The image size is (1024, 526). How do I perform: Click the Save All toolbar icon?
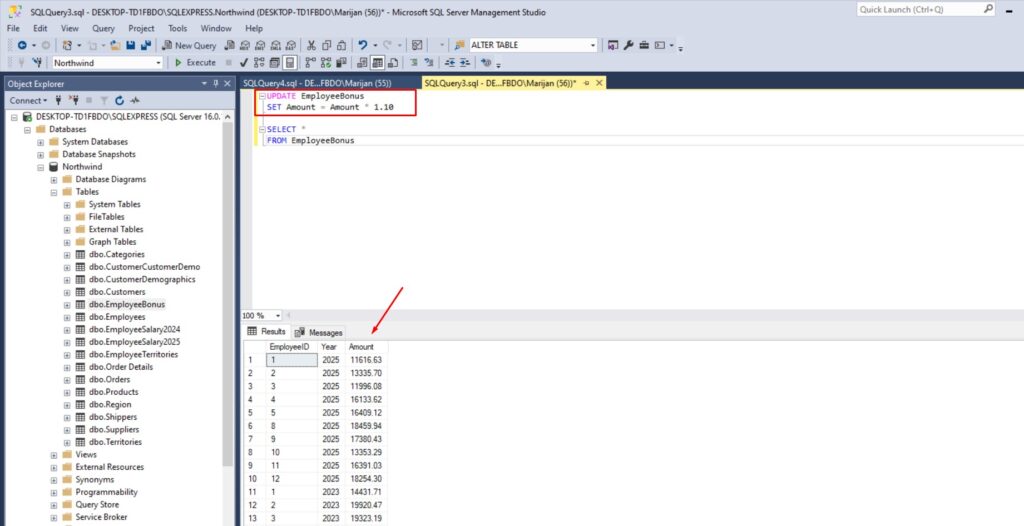coord(146,45)
